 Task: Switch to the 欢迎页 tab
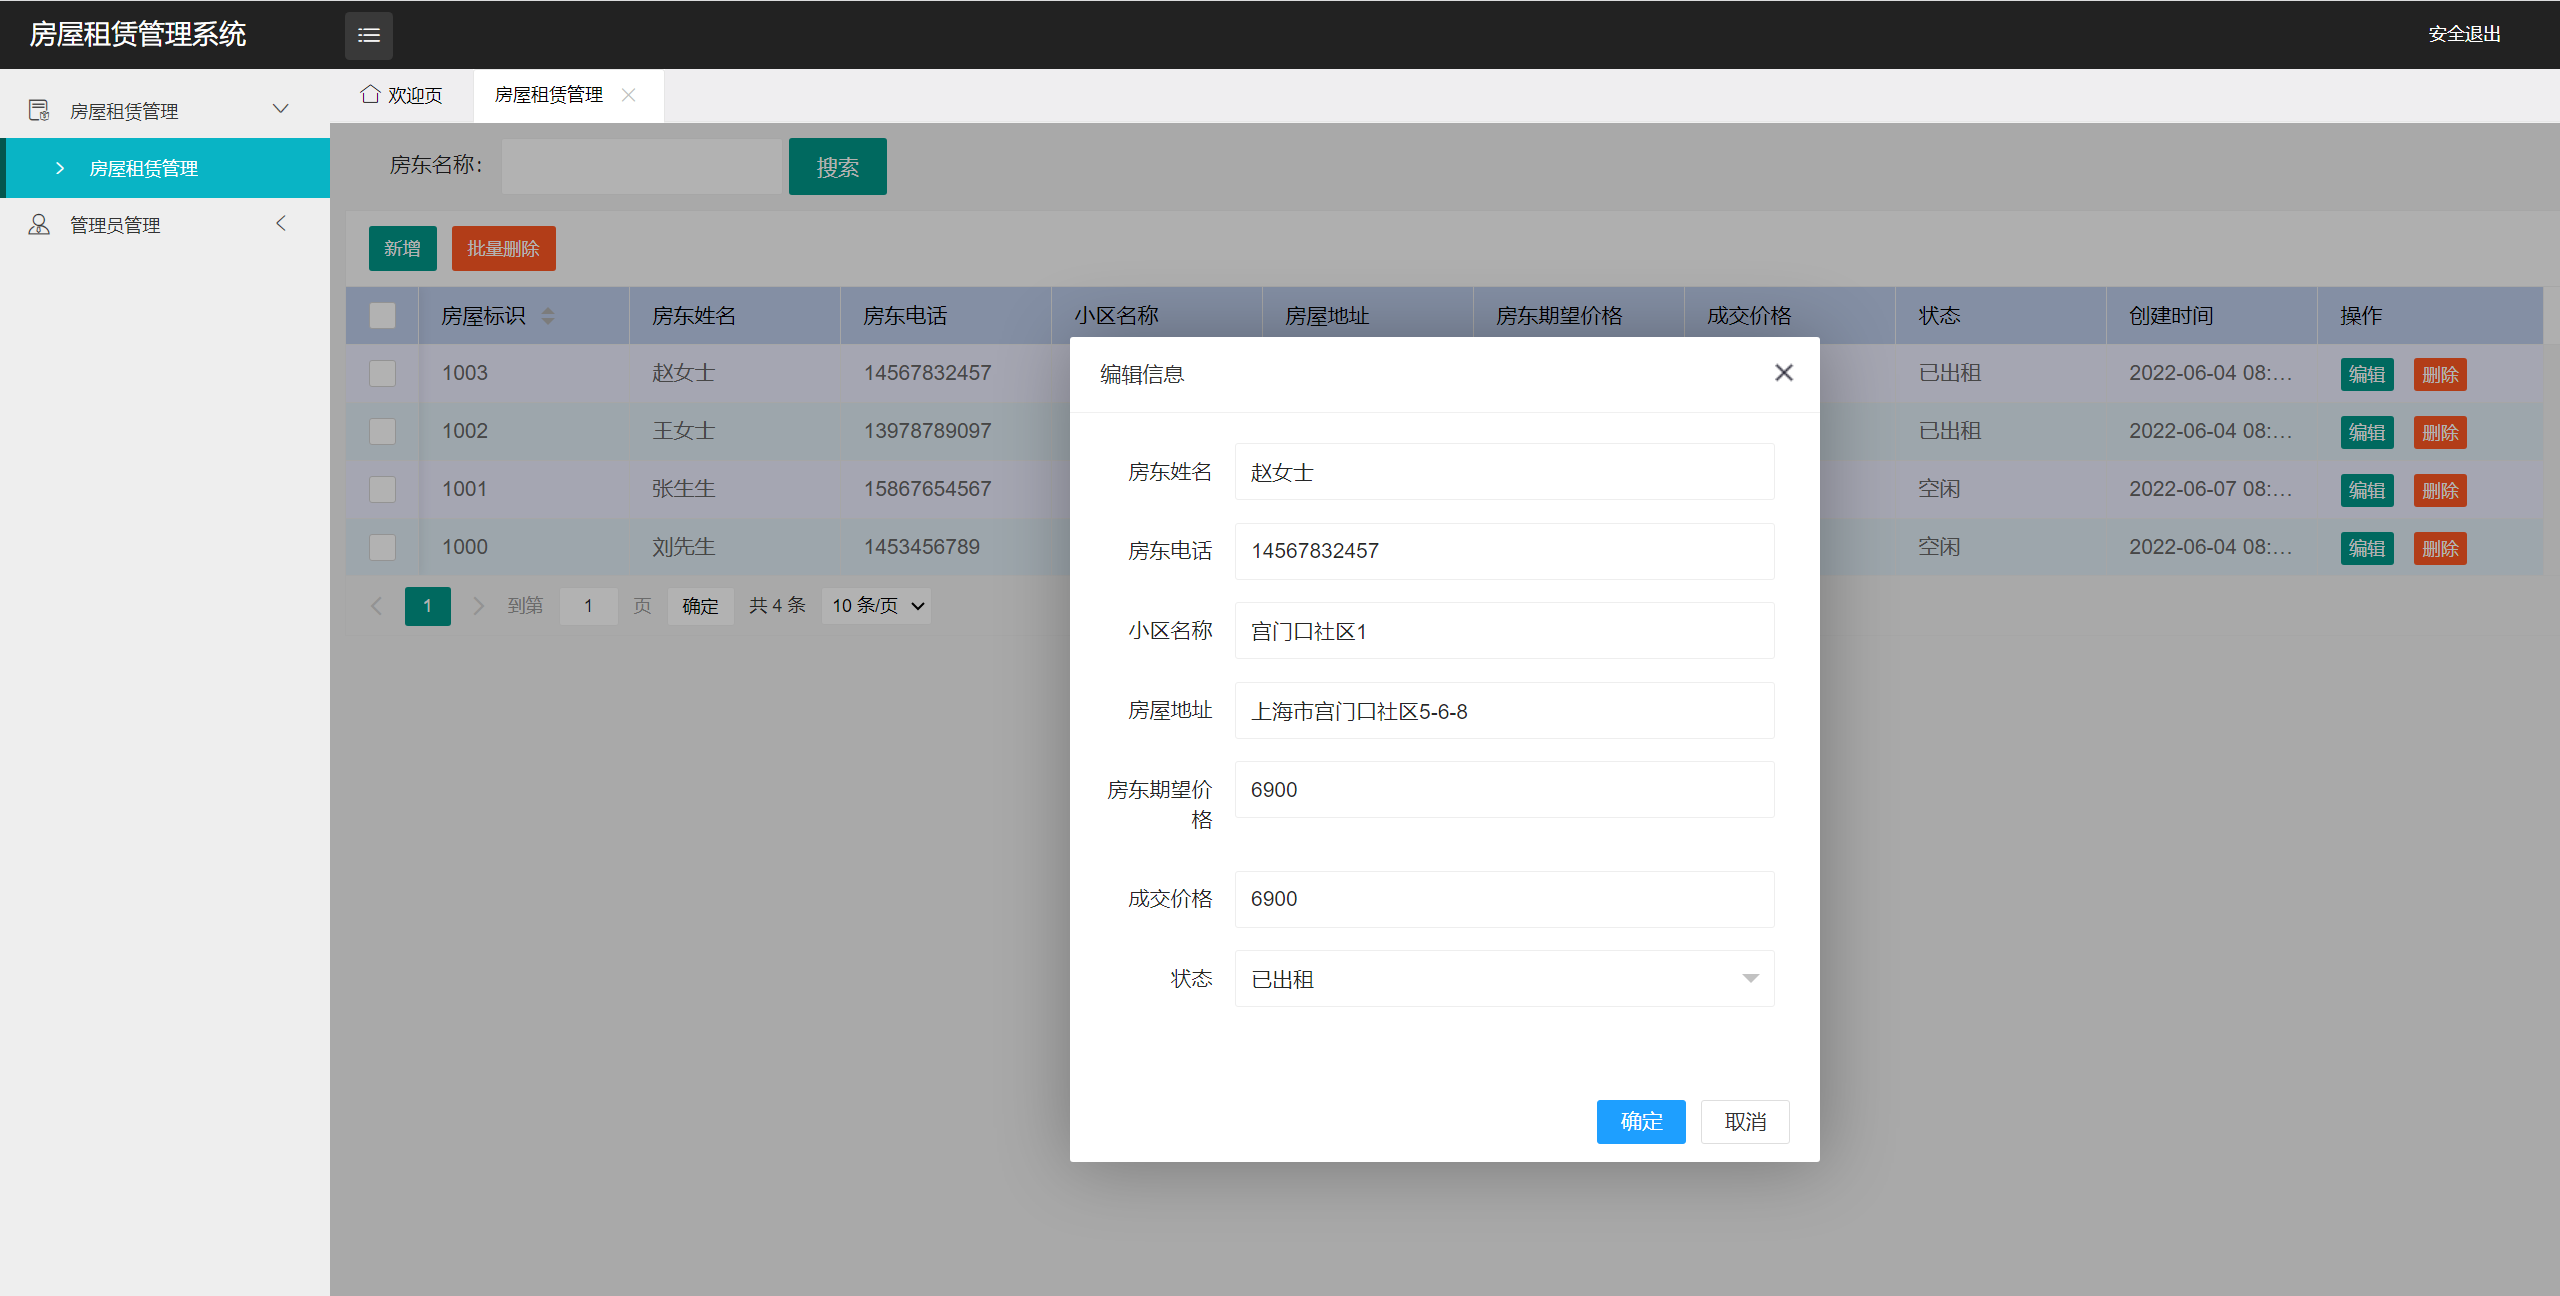[x=402, y=95]
